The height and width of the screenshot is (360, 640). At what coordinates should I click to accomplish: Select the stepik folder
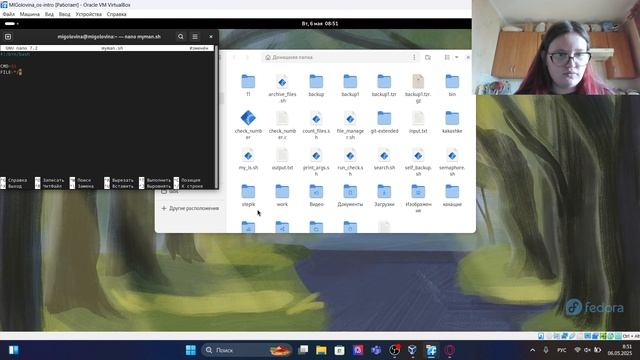248,196
